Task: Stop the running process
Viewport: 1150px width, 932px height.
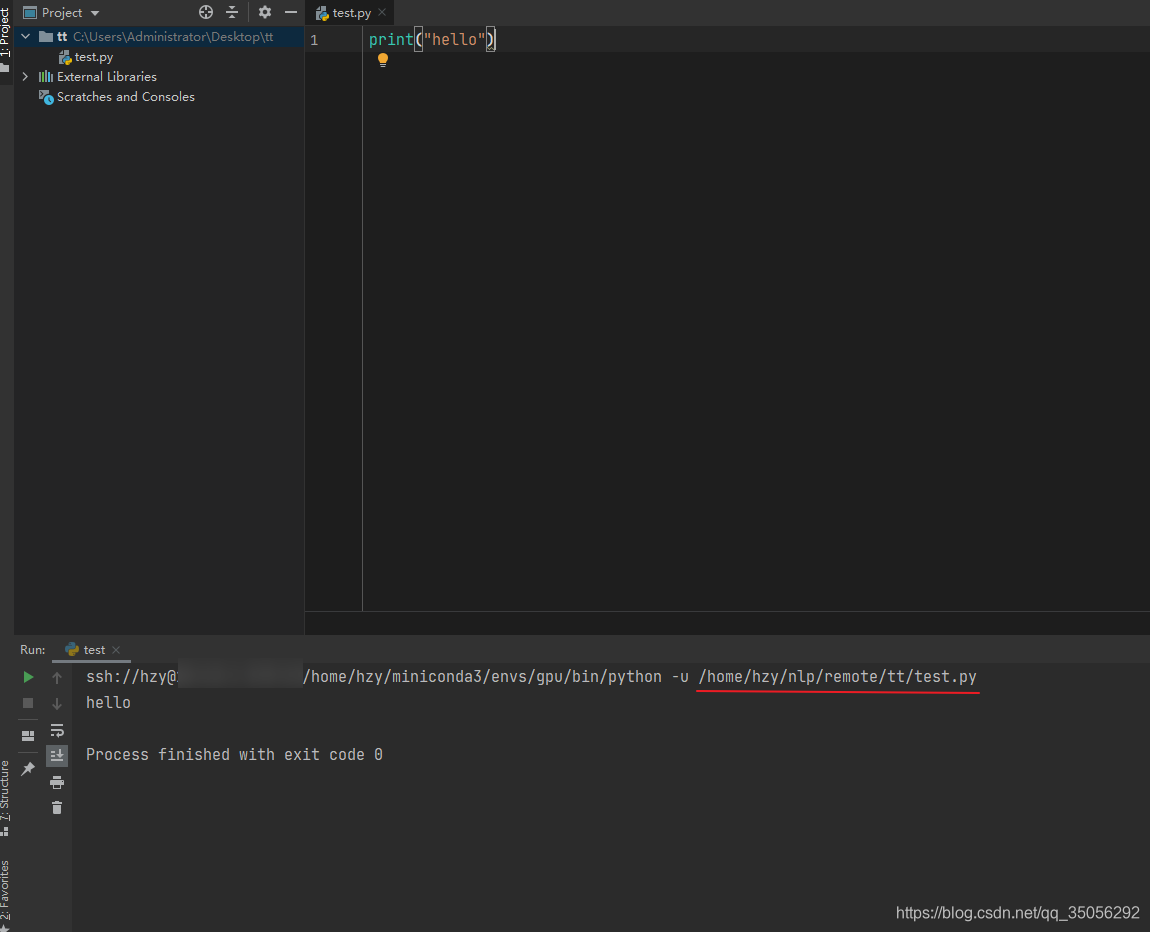Action: [x=28, y=702]
